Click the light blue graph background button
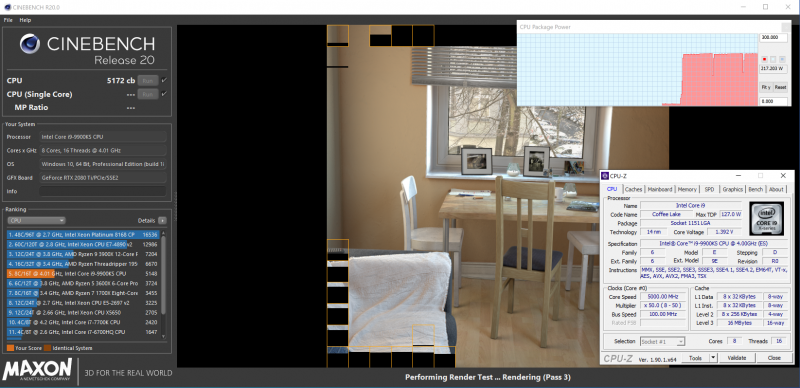 click(x=773, y=59)
